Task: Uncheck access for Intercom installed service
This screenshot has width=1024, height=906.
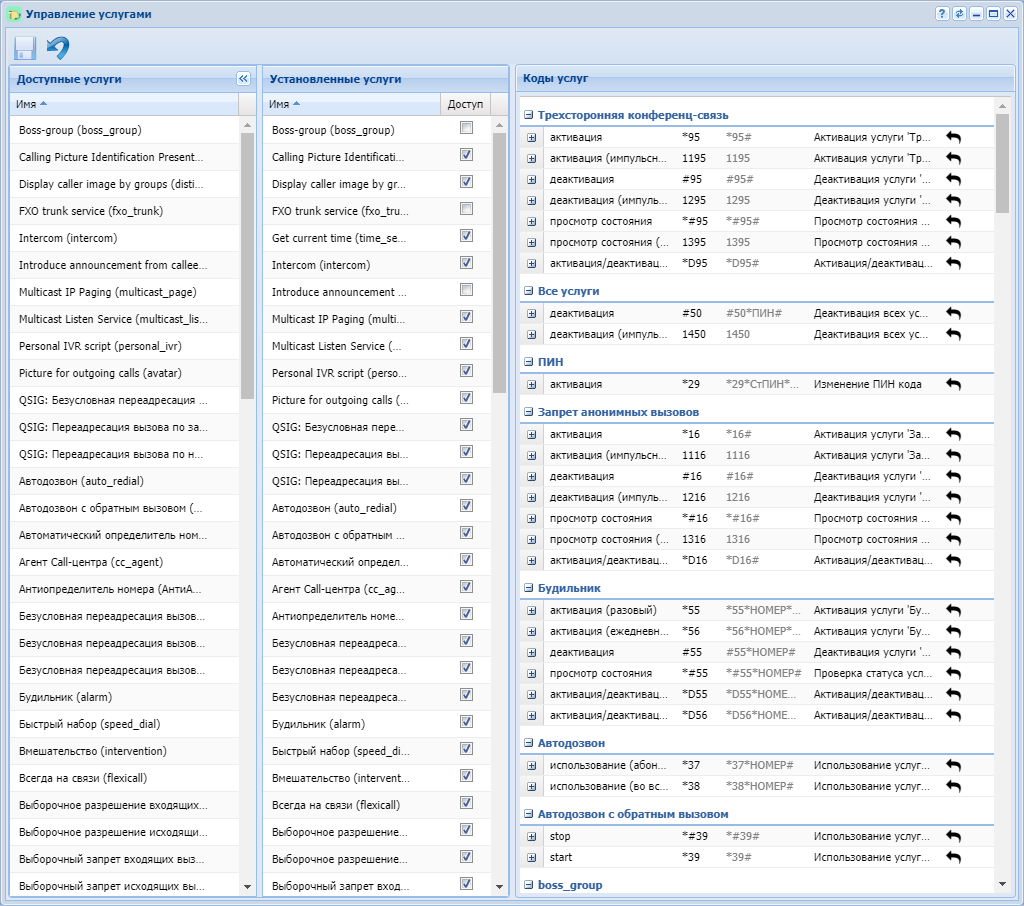Action: (x=466, y=263)
